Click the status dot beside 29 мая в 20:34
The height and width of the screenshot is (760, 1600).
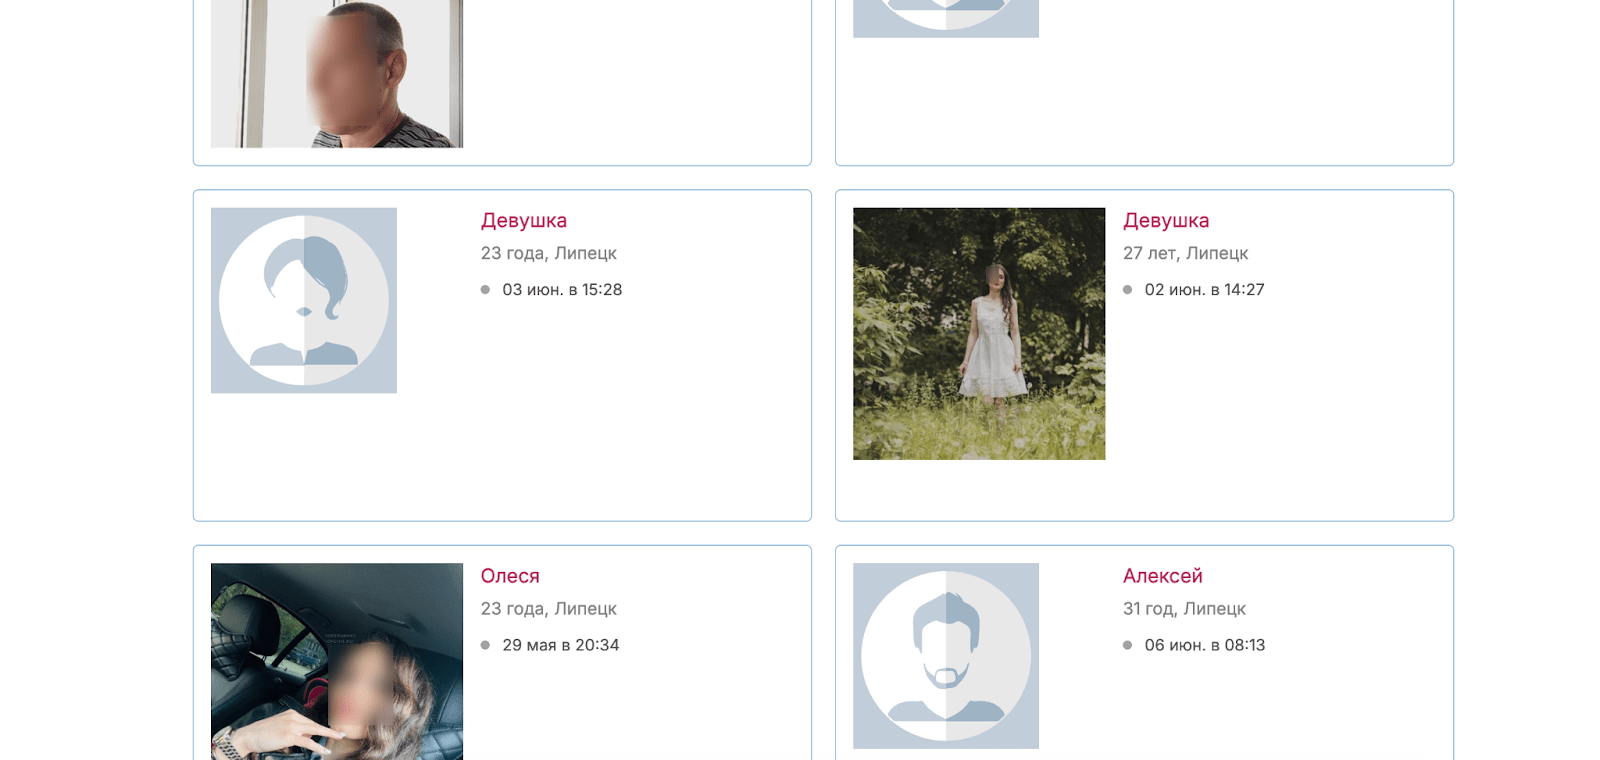pyautogui.click(x=485, y=645)
